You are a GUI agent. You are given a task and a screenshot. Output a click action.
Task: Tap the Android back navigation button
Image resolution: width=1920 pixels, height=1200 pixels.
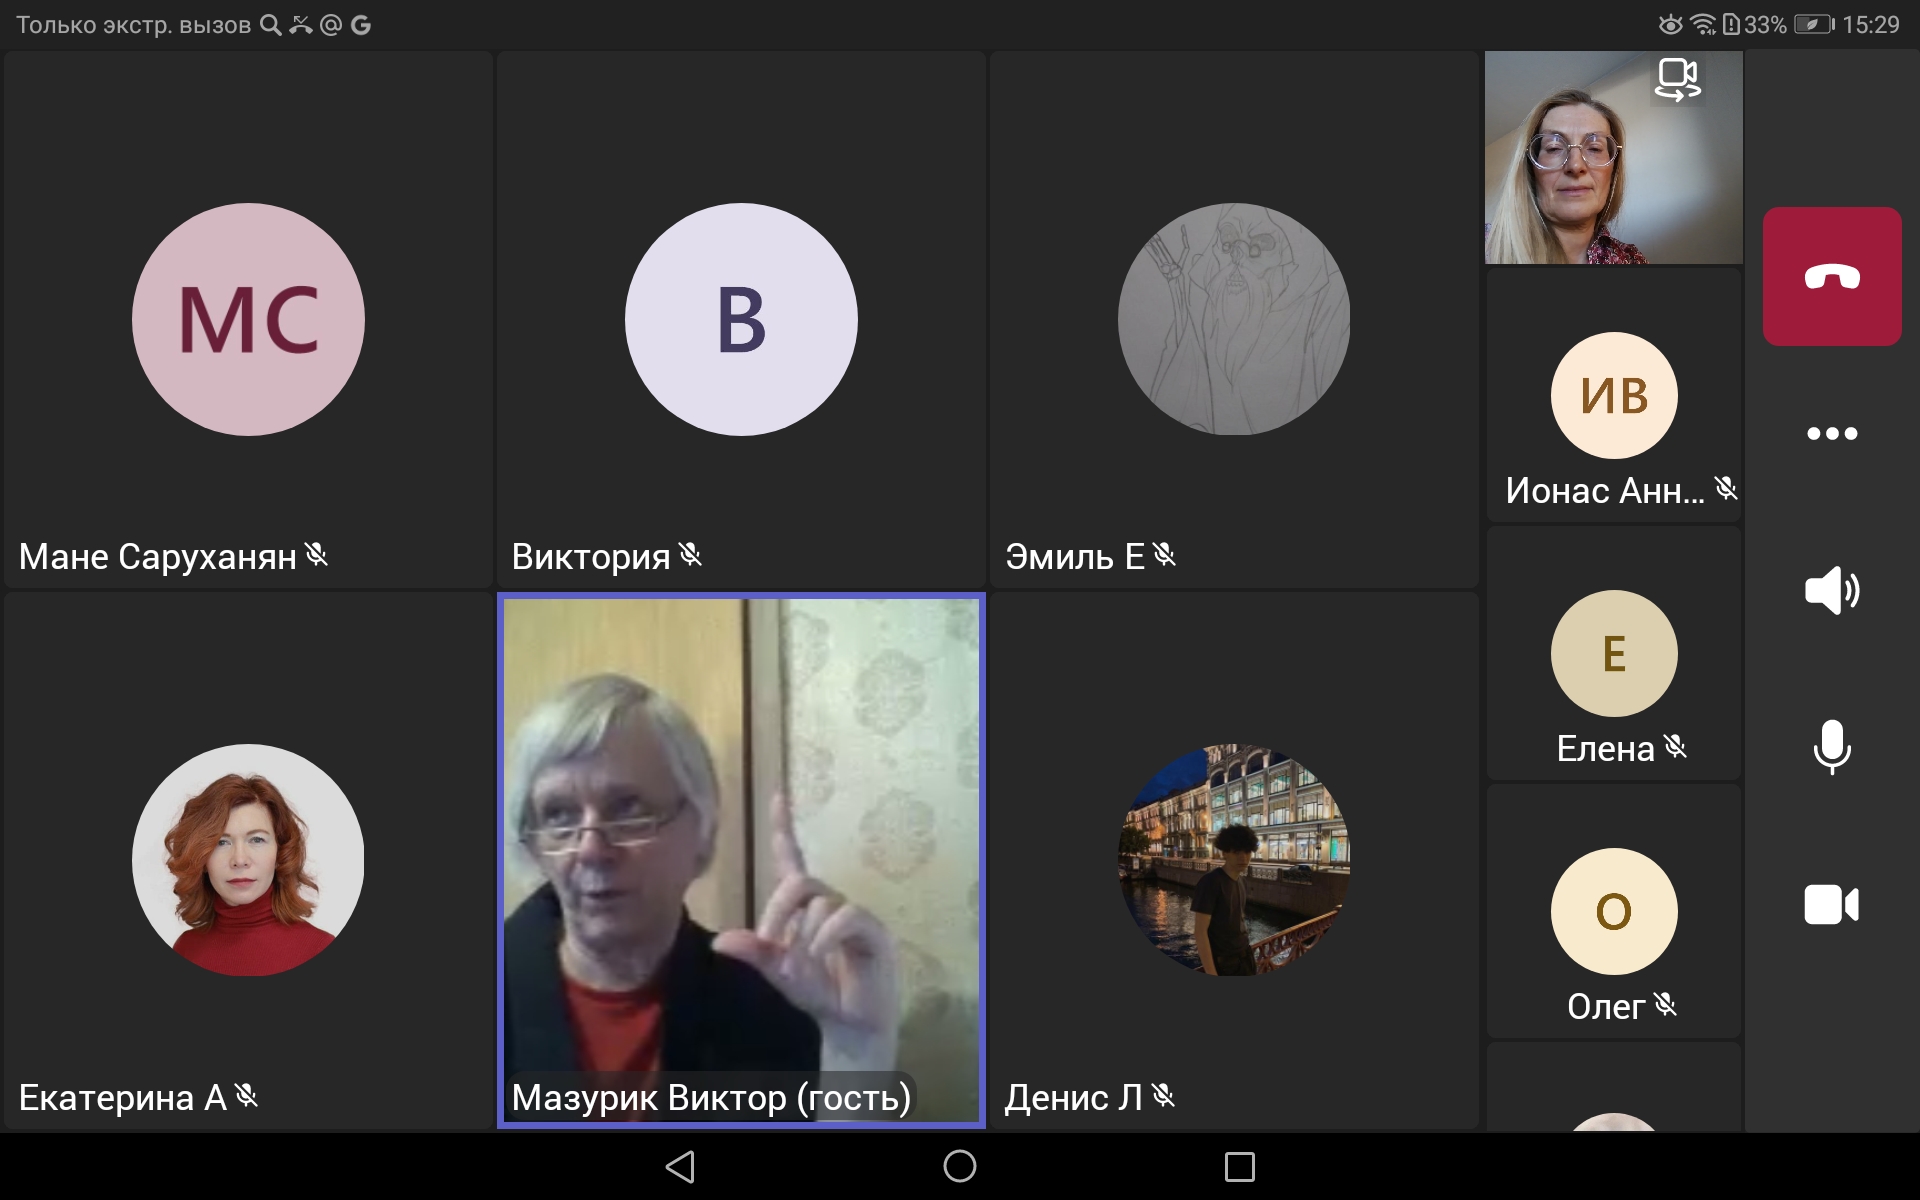(x=680, y=1166)
